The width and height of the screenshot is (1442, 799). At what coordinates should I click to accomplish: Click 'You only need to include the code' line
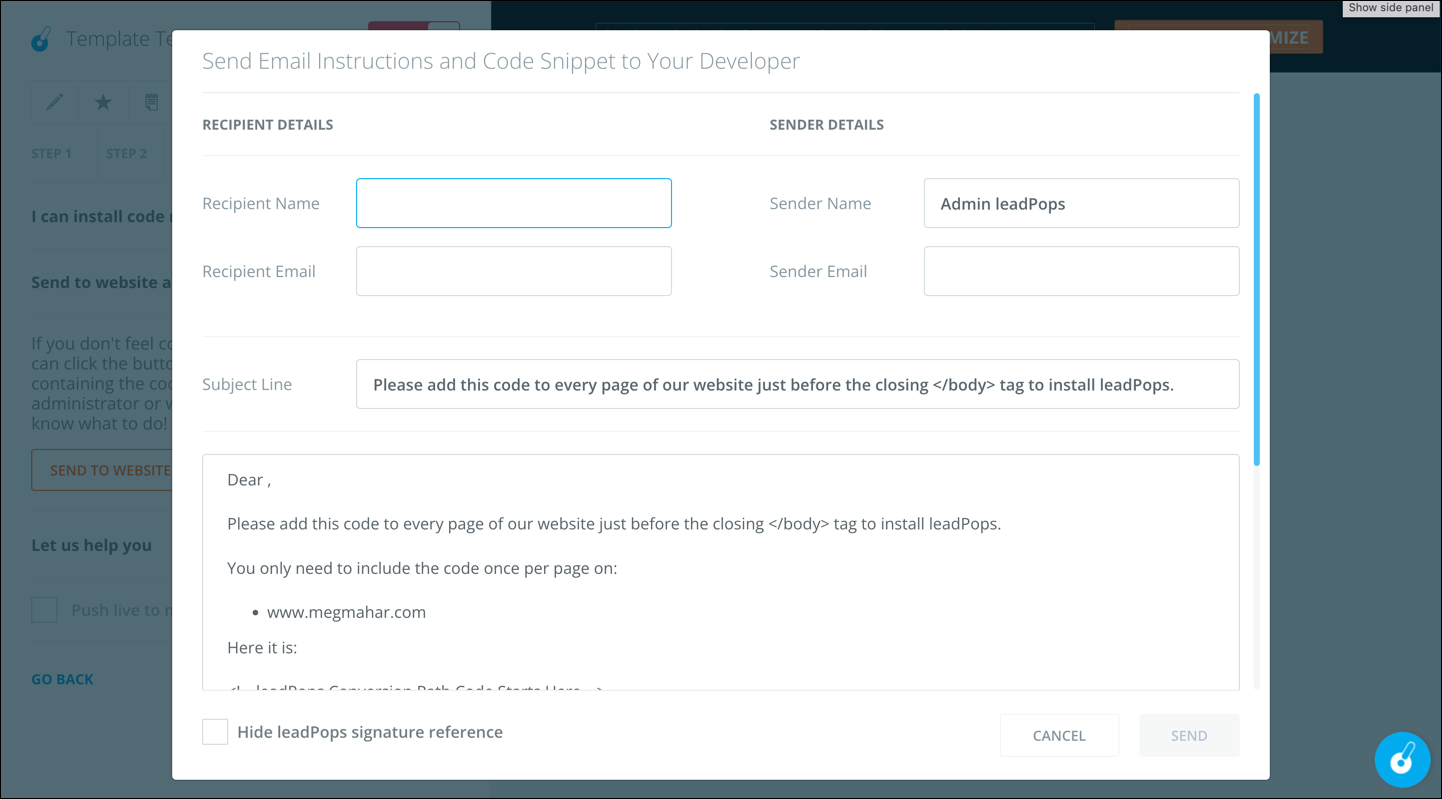click(x=422, y=568)
